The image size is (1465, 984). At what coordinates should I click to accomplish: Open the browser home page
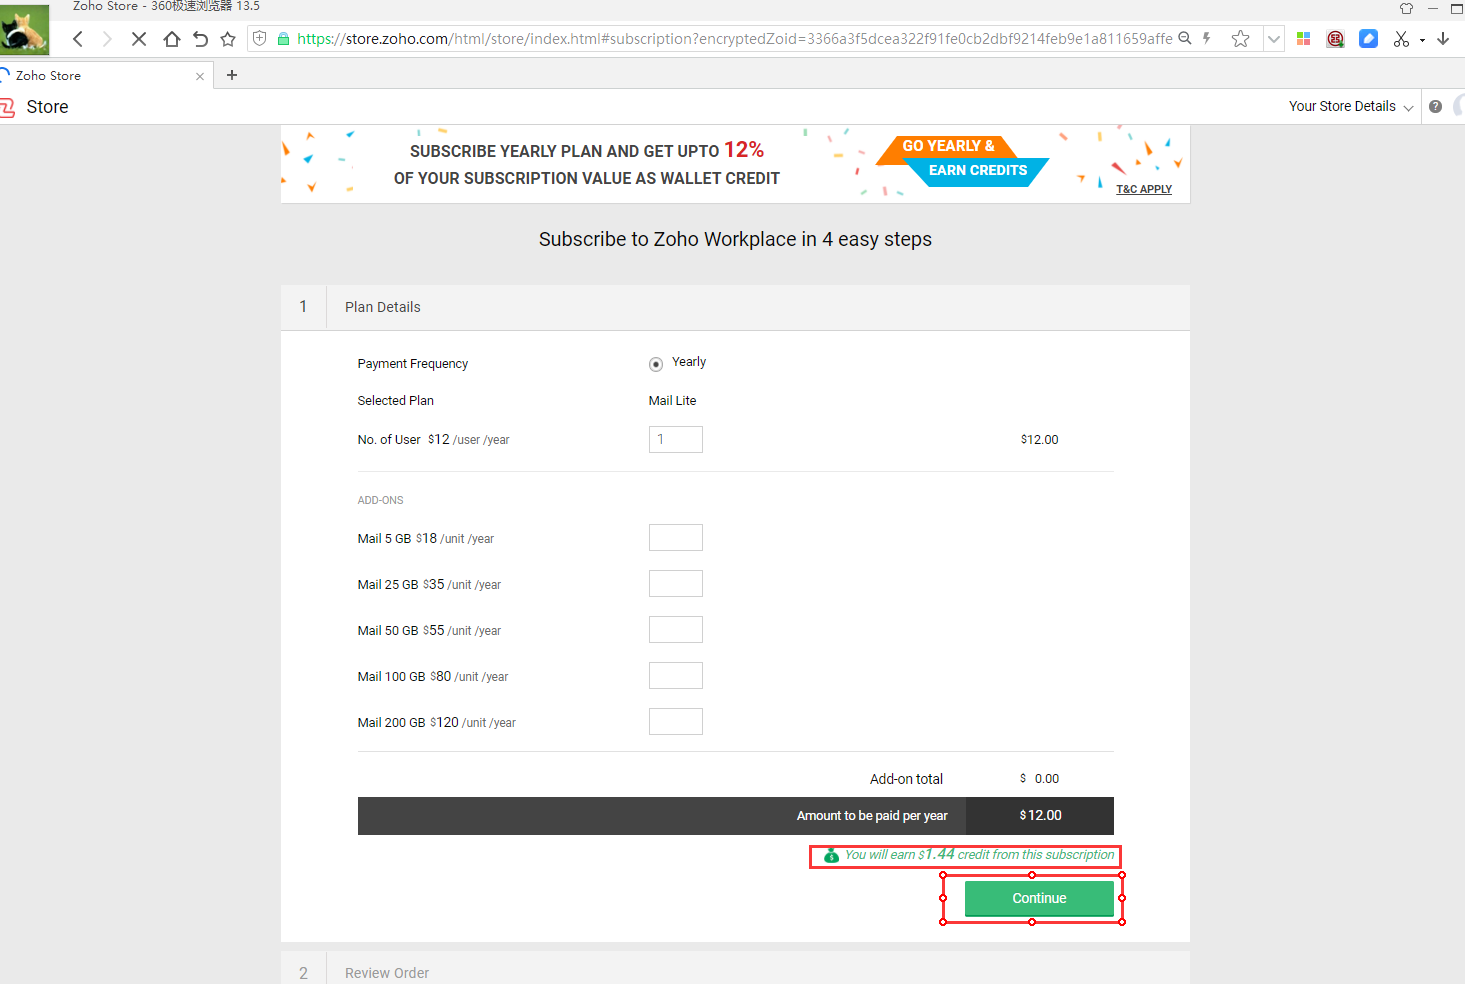pos(172,39)
